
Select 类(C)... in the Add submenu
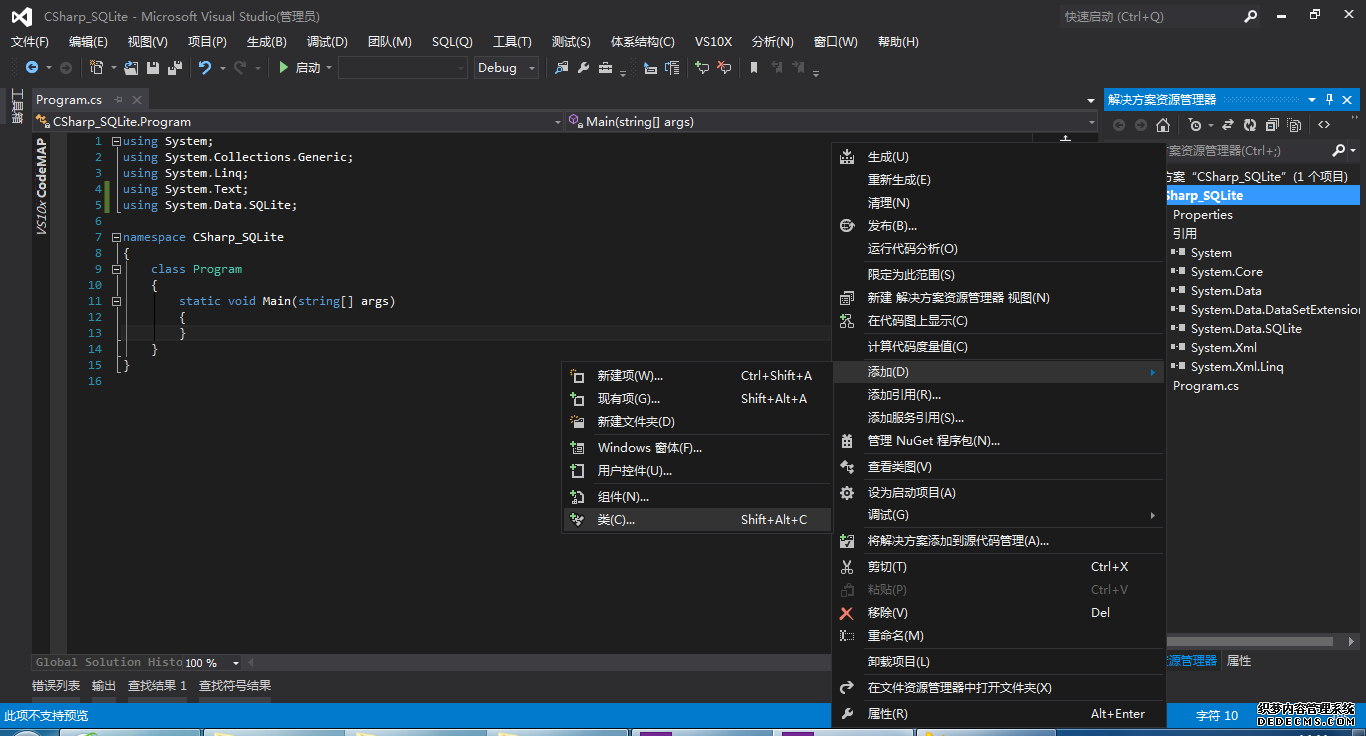click(616, 520)
